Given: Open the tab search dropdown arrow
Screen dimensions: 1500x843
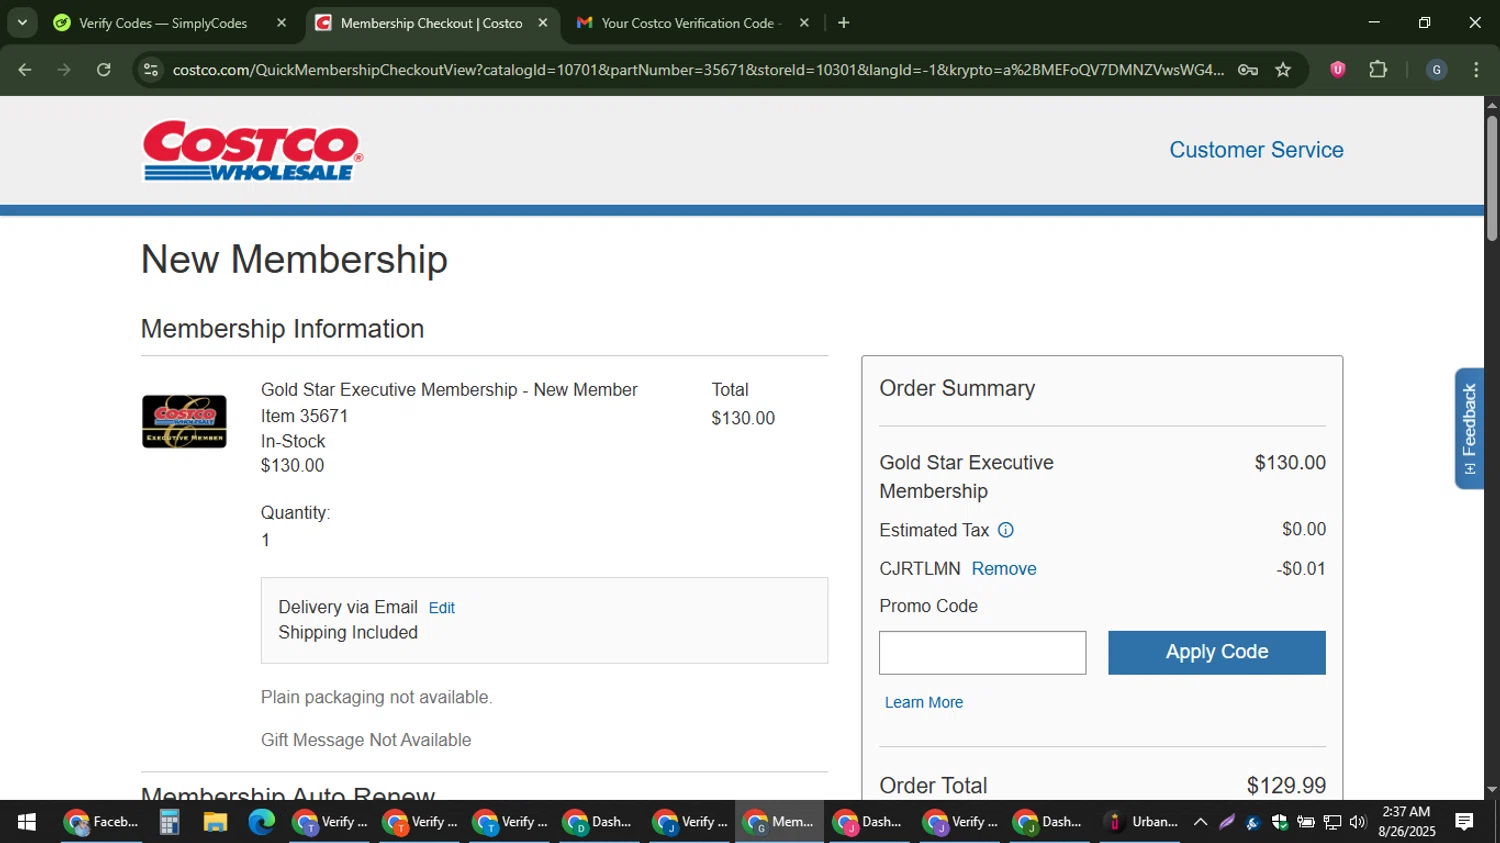Looking at the screenshot, I should point(22,23).
